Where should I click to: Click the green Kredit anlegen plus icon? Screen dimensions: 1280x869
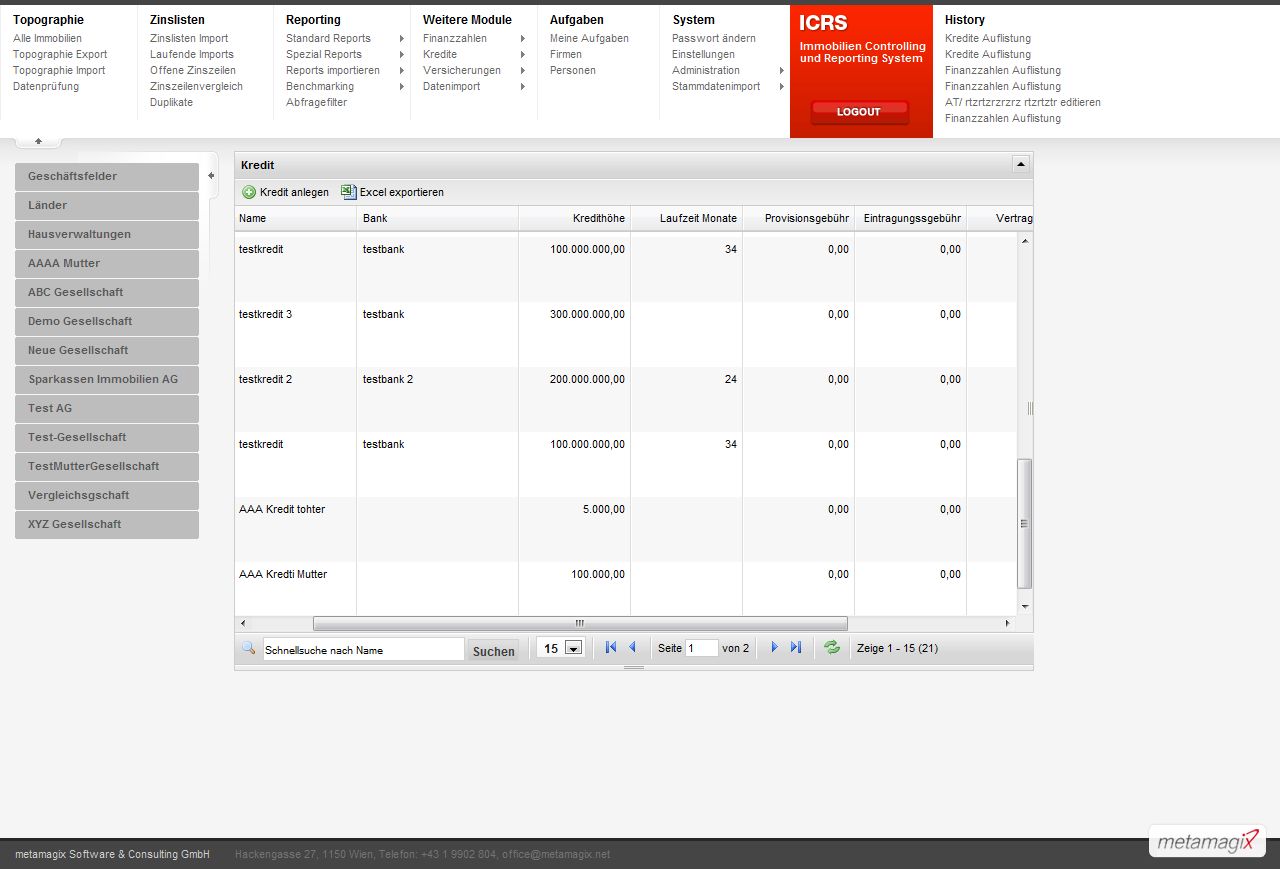[249, 192]
